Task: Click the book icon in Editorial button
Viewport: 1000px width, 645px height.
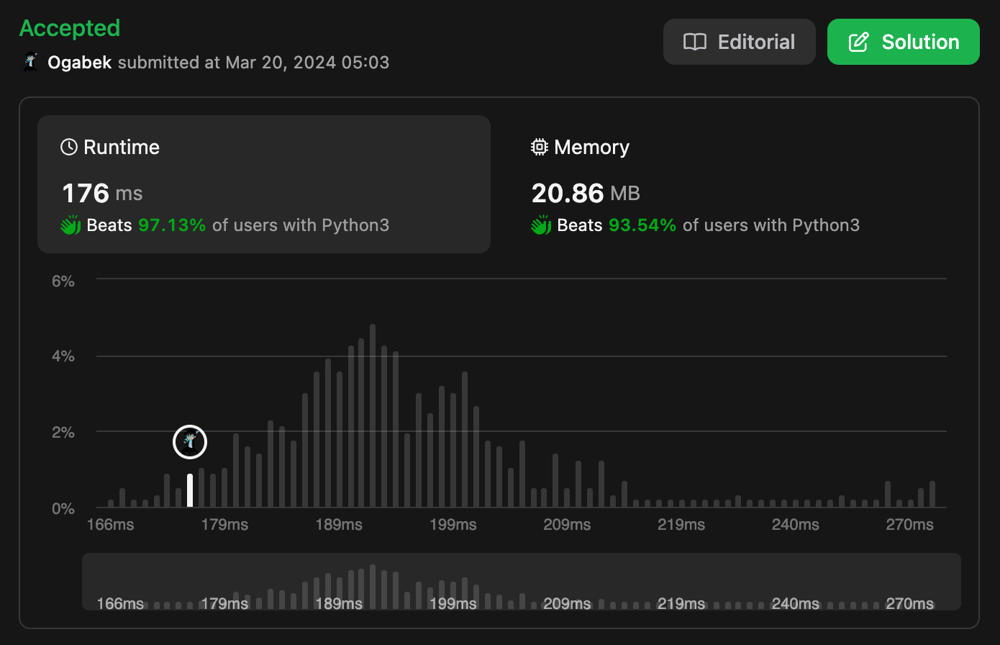Action: pyautogui.click(x=695, y=42)
